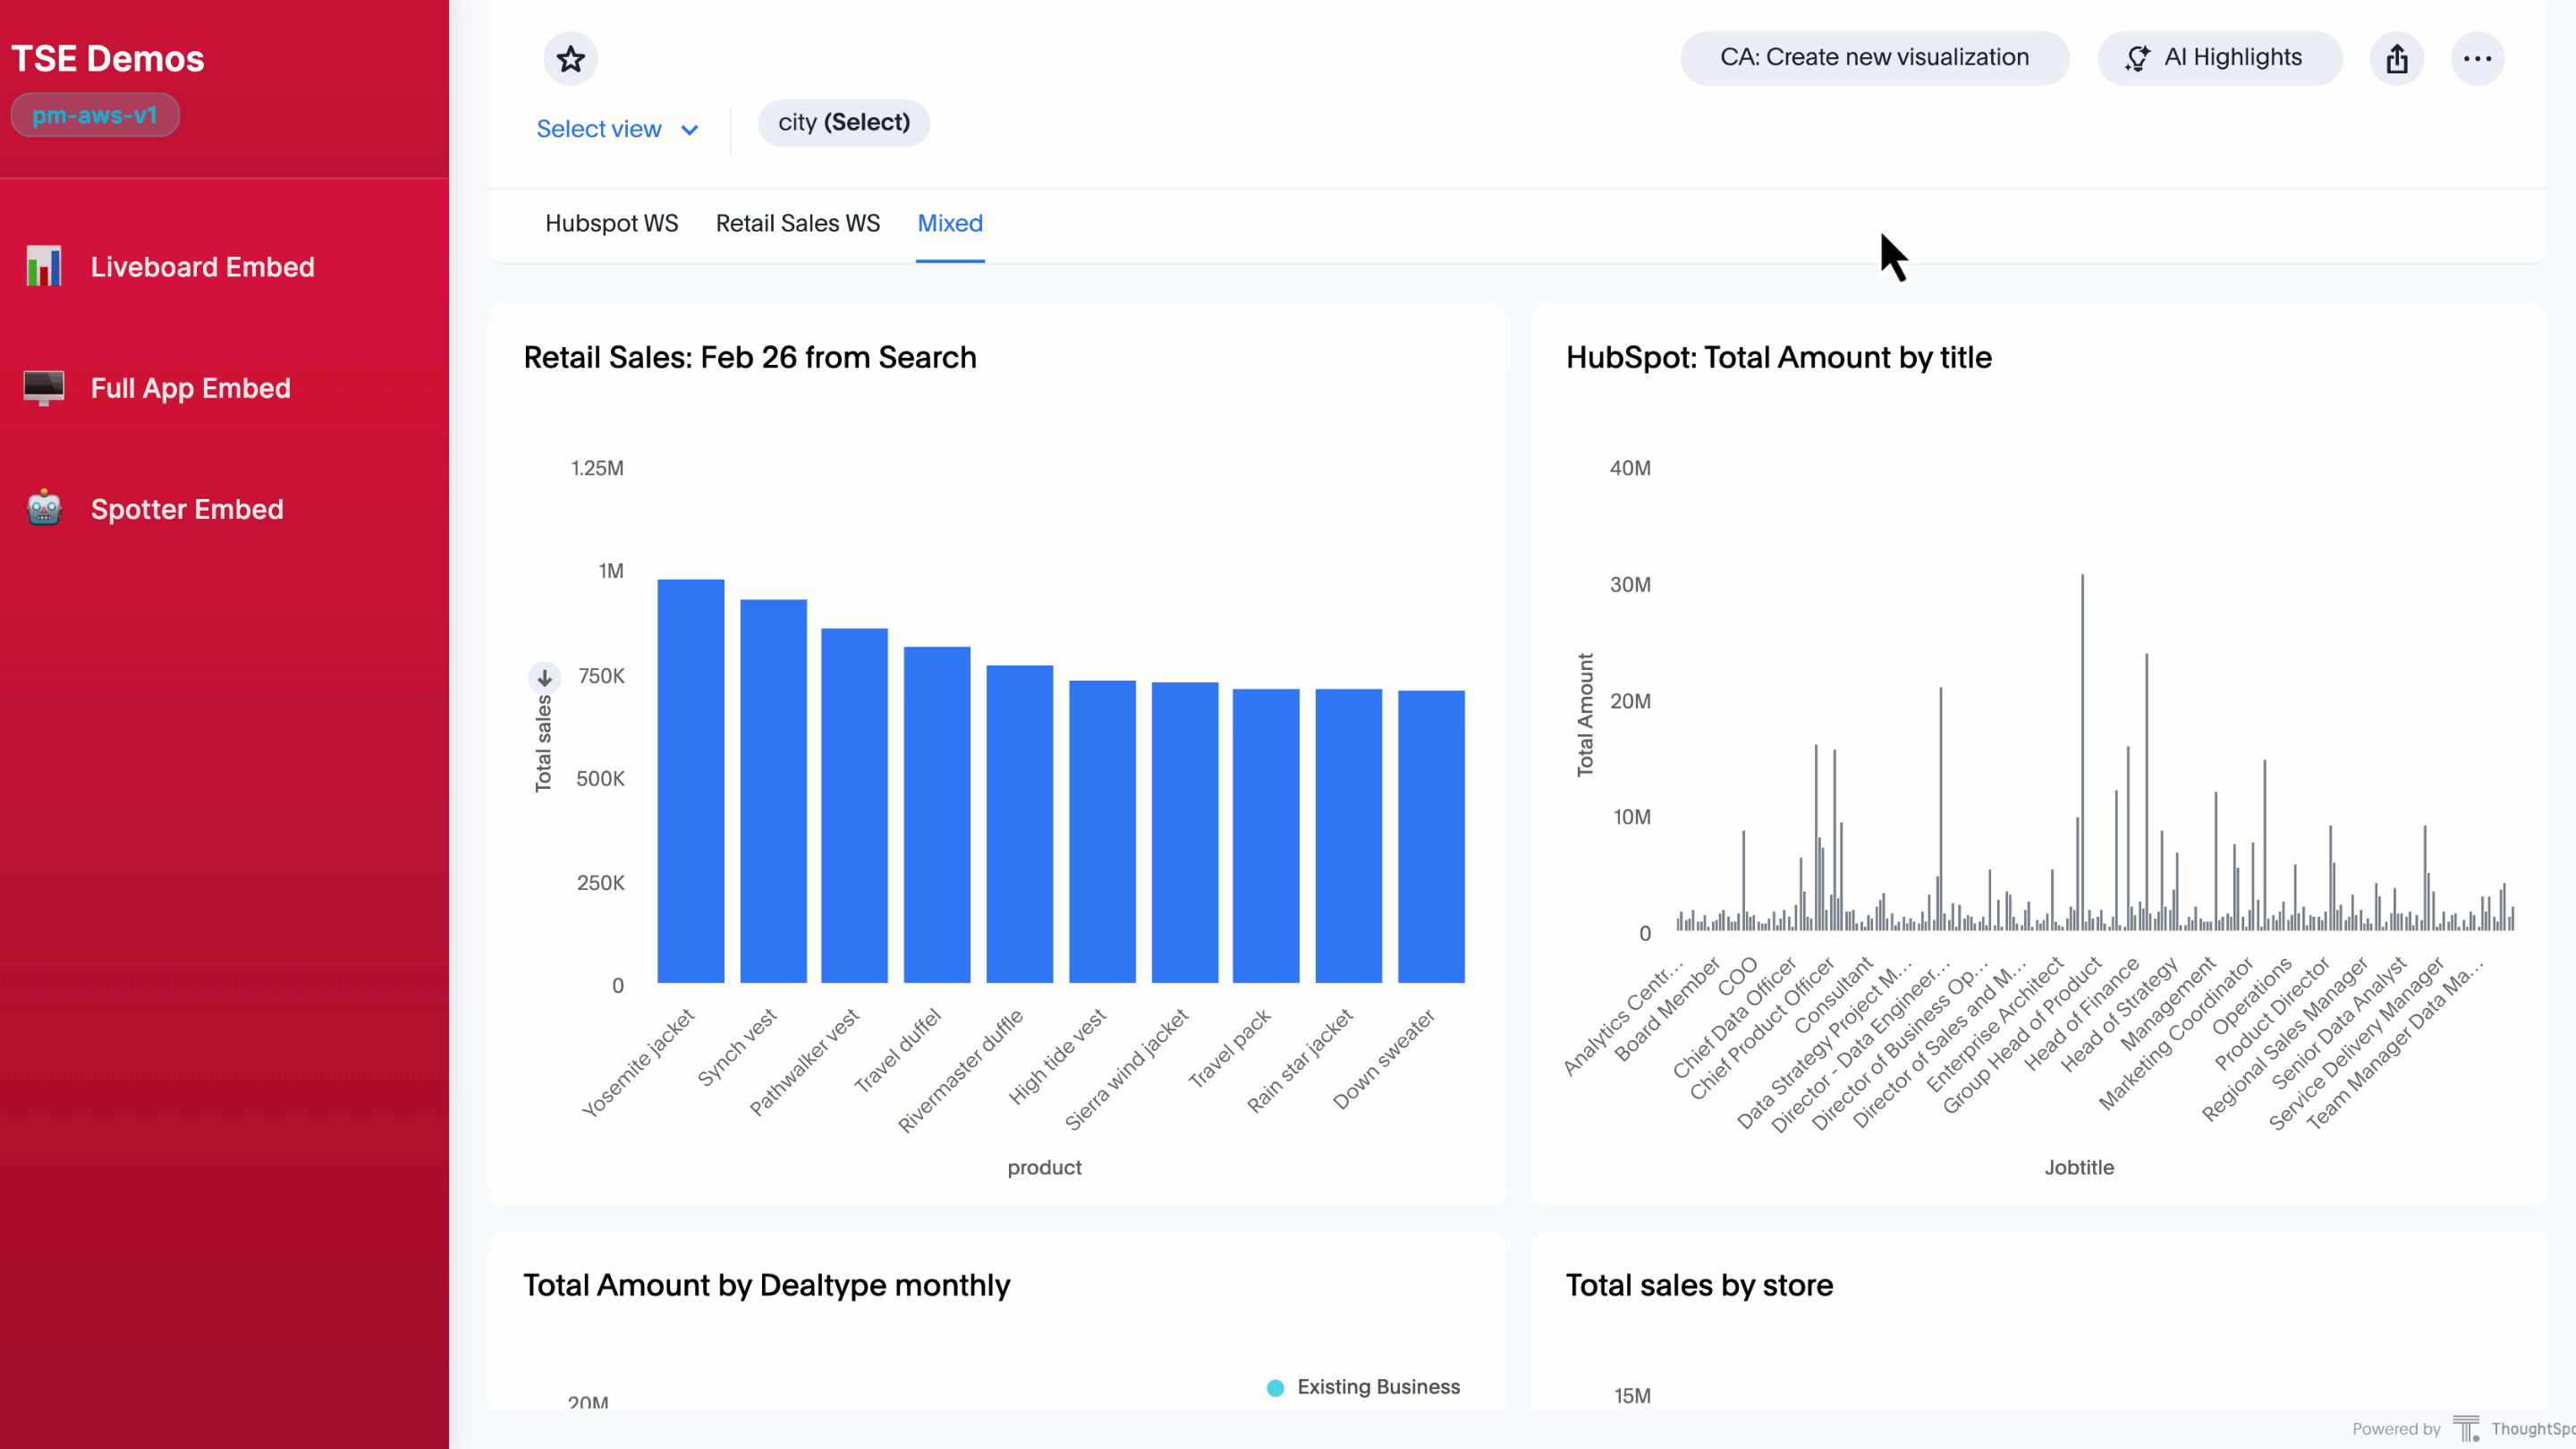Favorite the liveboard using the star icon
The width and height of the screenshot is (2576, 1449).
(x=570, y=58)
